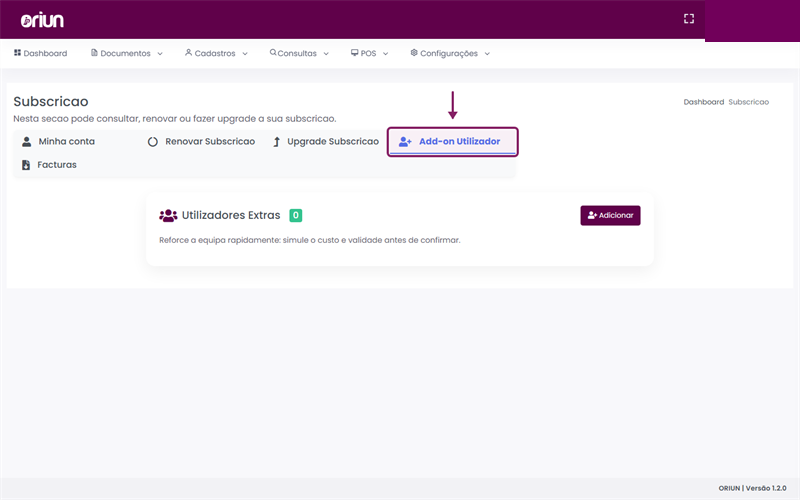Click the Utilizadores Extras title
The image size is (800, 500).
(231, 215)
